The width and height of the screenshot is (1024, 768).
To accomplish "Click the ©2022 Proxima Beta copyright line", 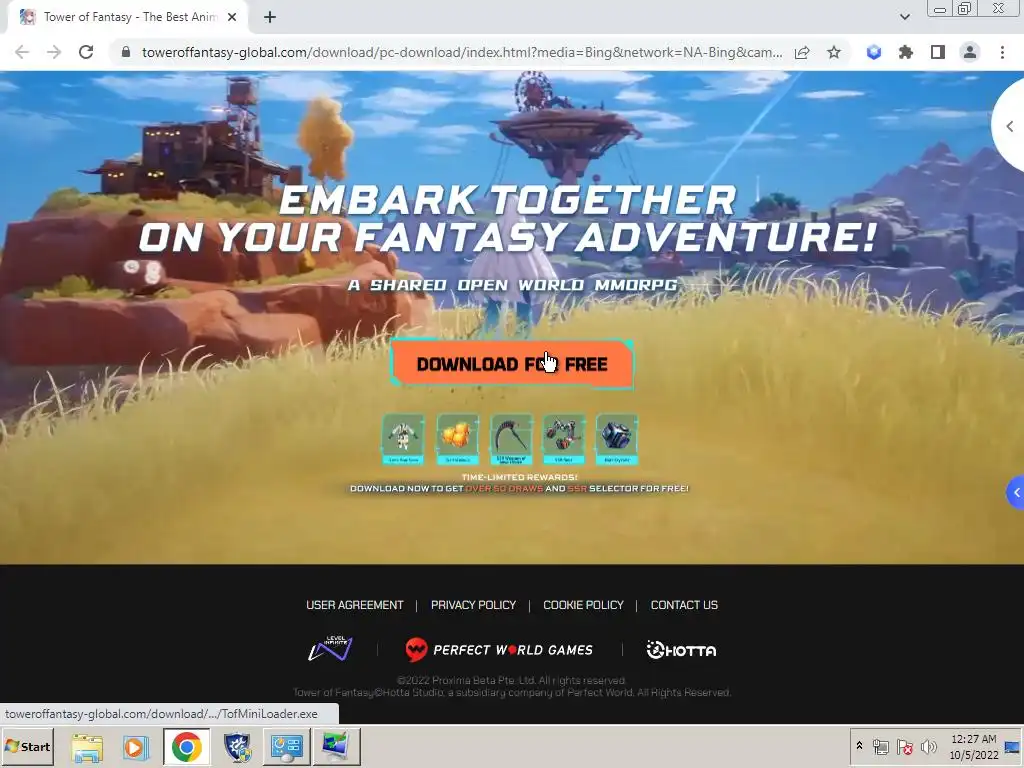I will click(511, 680).
